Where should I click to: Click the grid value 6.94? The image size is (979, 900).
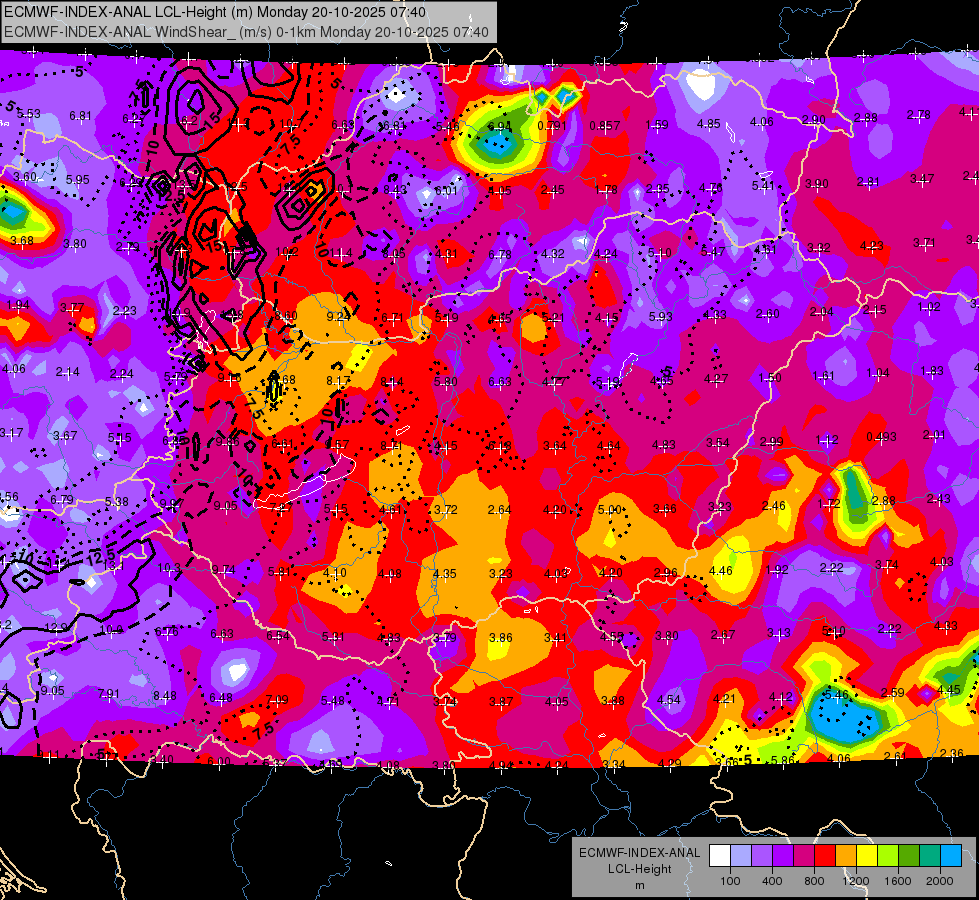coord(499,126)
